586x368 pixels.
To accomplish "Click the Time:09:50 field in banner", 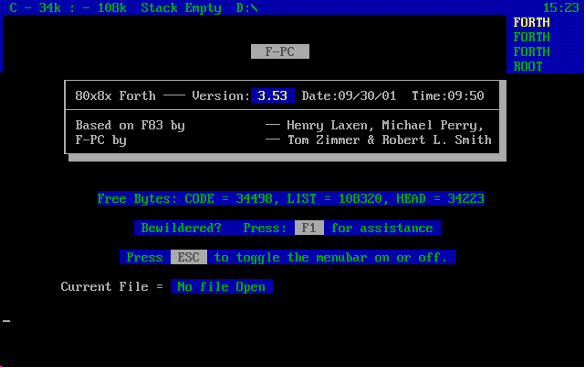I will [448, 96].
